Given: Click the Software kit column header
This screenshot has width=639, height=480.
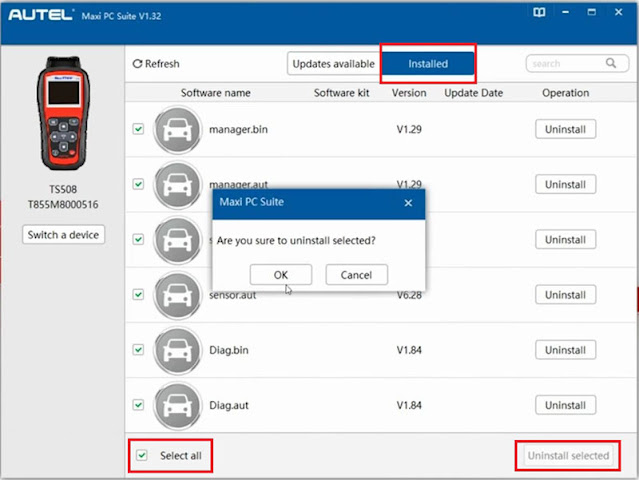Looking at the screenshot, I should point(342,93).
